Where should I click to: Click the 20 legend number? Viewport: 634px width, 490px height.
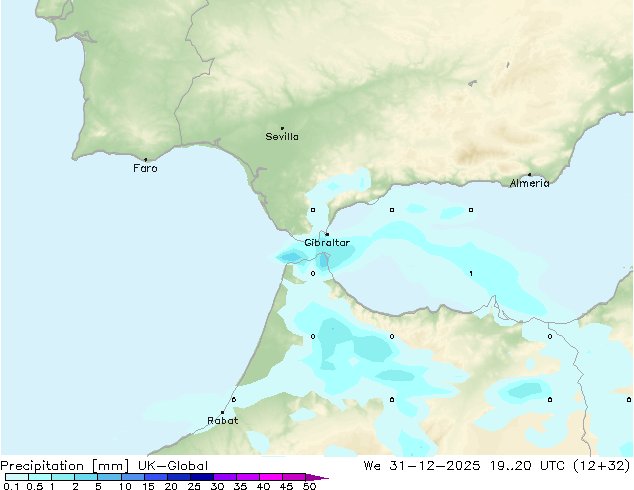[171, 486]
